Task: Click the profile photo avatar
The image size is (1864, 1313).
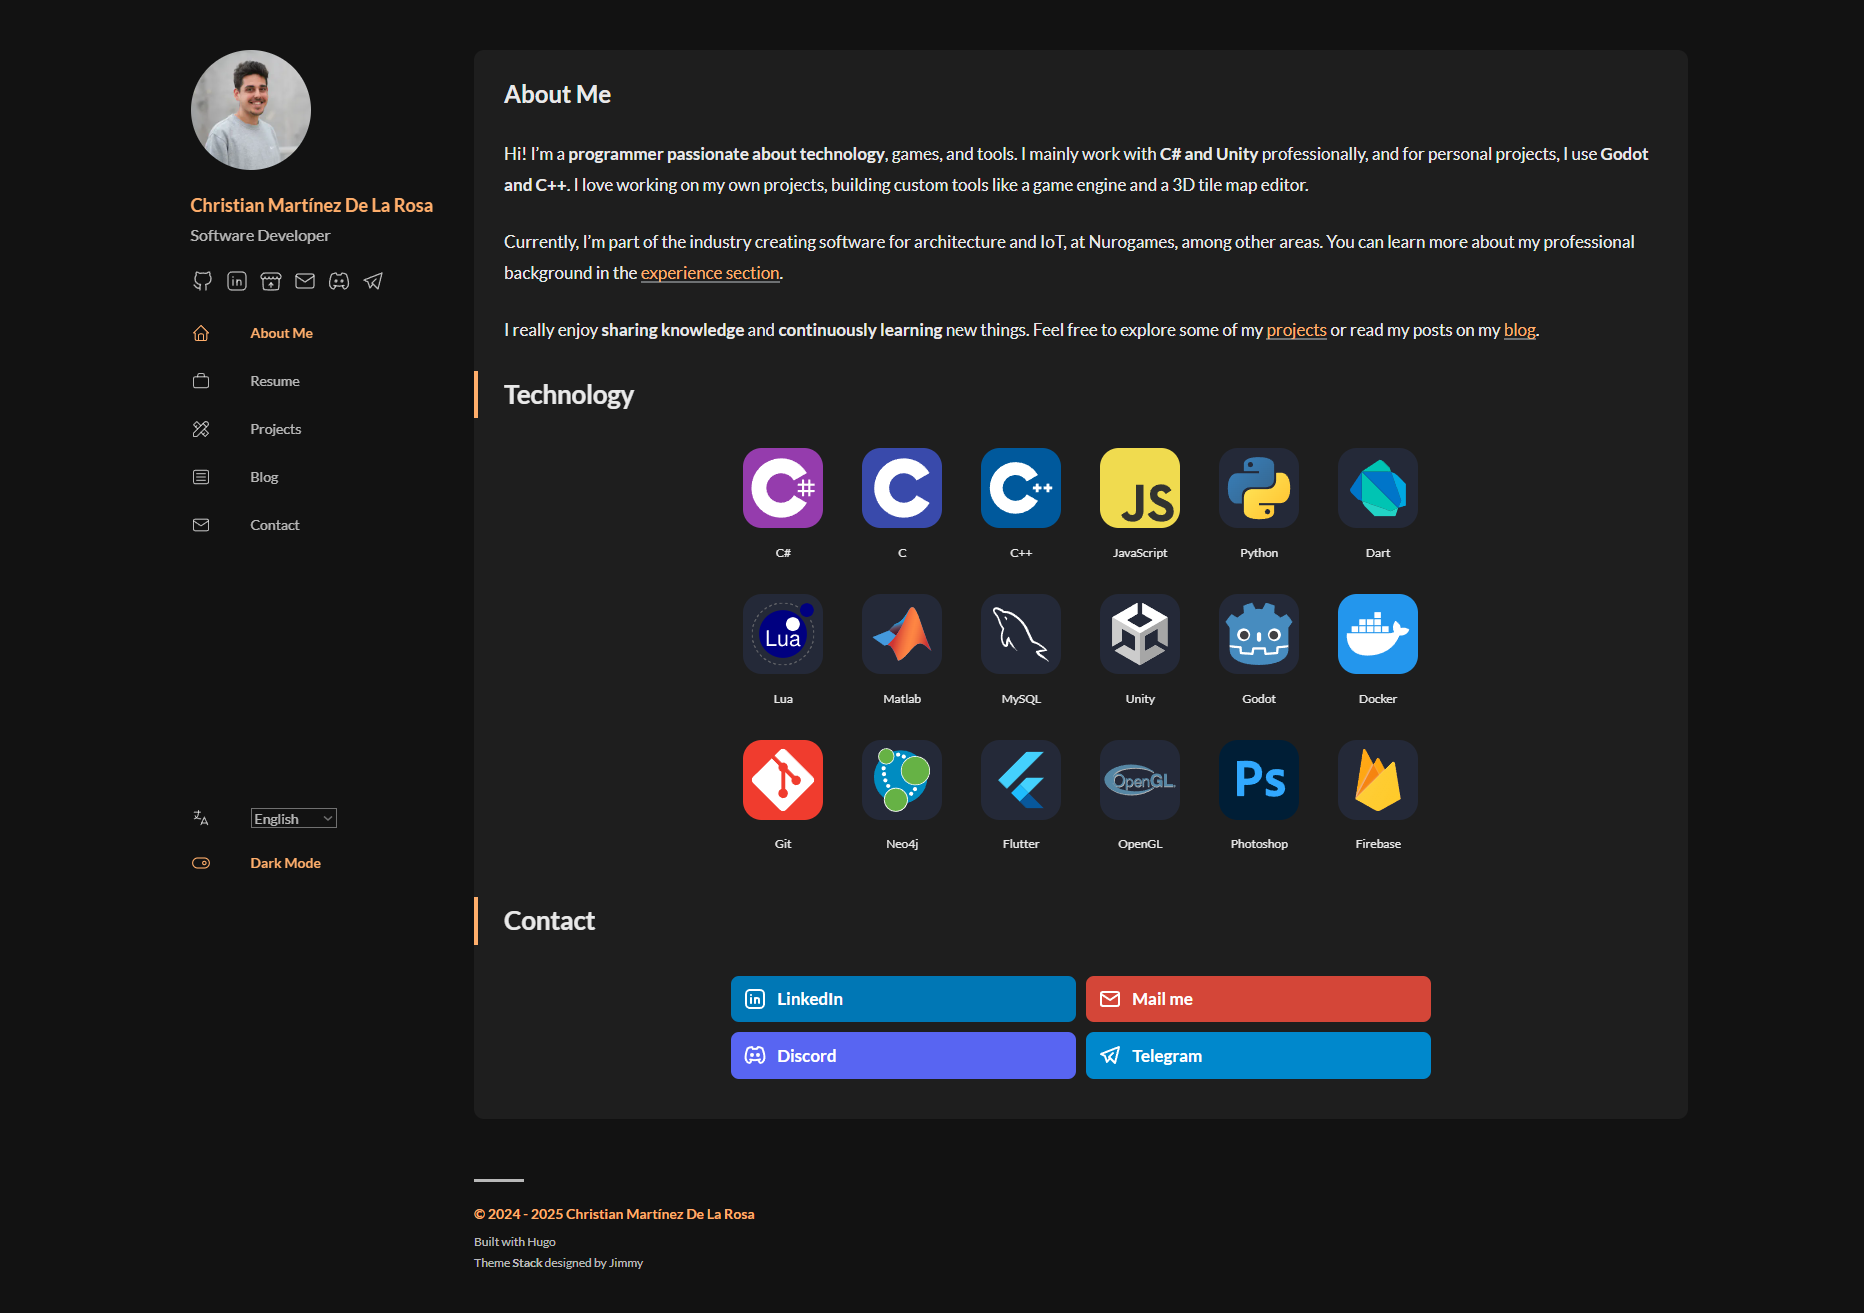Action: tap(251, 110)
